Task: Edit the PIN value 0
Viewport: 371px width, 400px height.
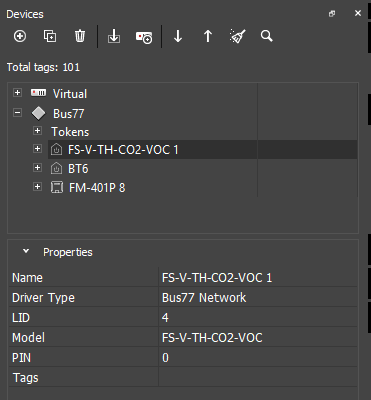Action: click(x=258, y=357)
